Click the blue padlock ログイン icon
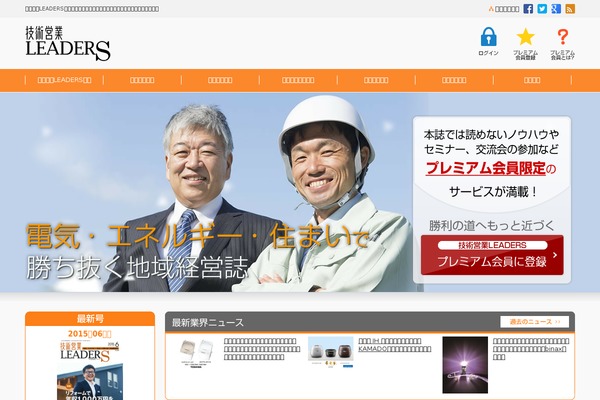The width and height of the screenshot is (600, 400). pos(488,41)
